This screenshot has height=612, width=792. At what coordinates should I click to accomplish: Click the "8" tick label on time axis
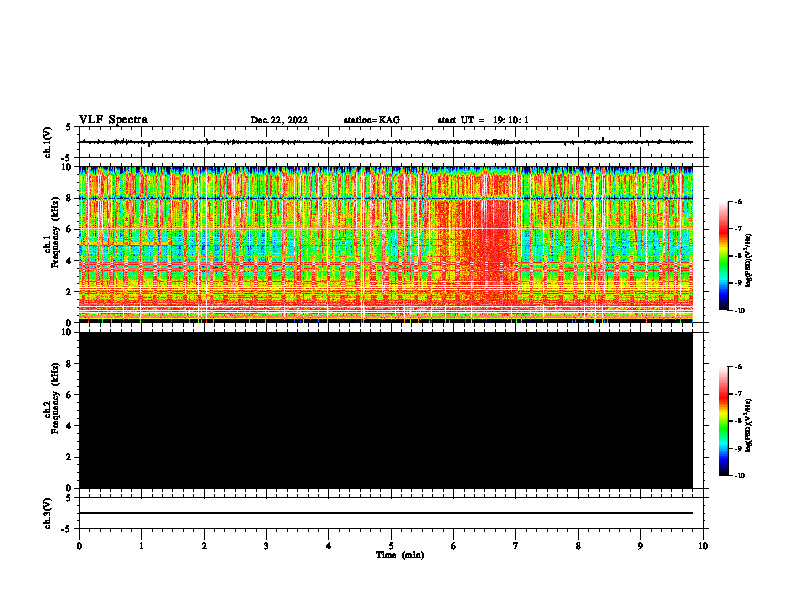578,546
